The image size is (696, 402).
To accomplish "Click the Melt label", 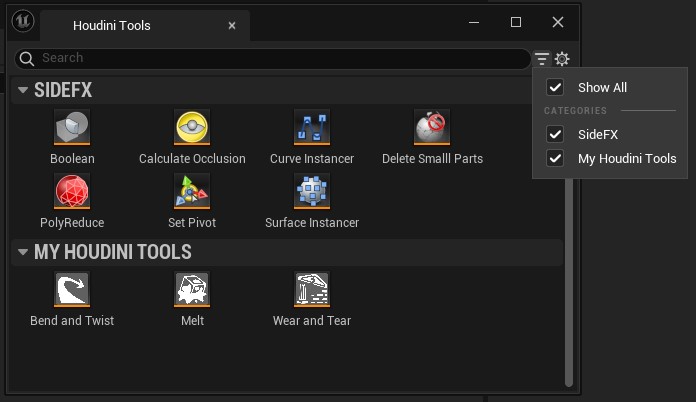I will coord(192,321).
